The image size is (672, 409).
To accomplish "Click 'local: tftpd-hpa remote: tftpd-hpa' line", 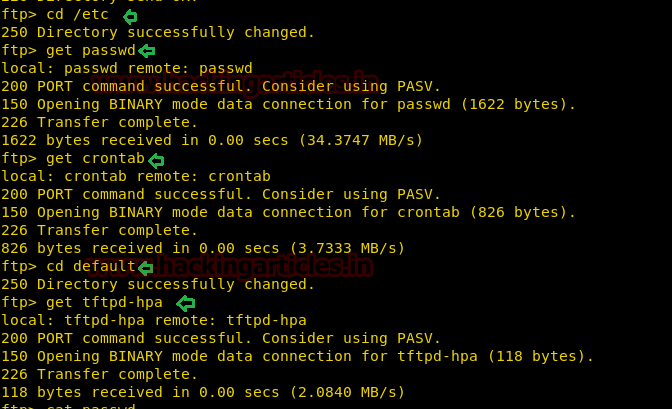I will click(x=154, y=321).
